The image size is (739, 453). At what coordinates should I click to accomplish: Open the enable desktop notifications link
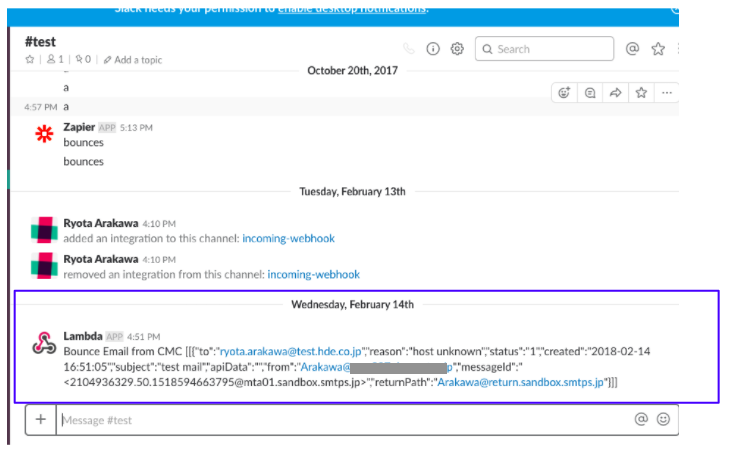point(352,8)
